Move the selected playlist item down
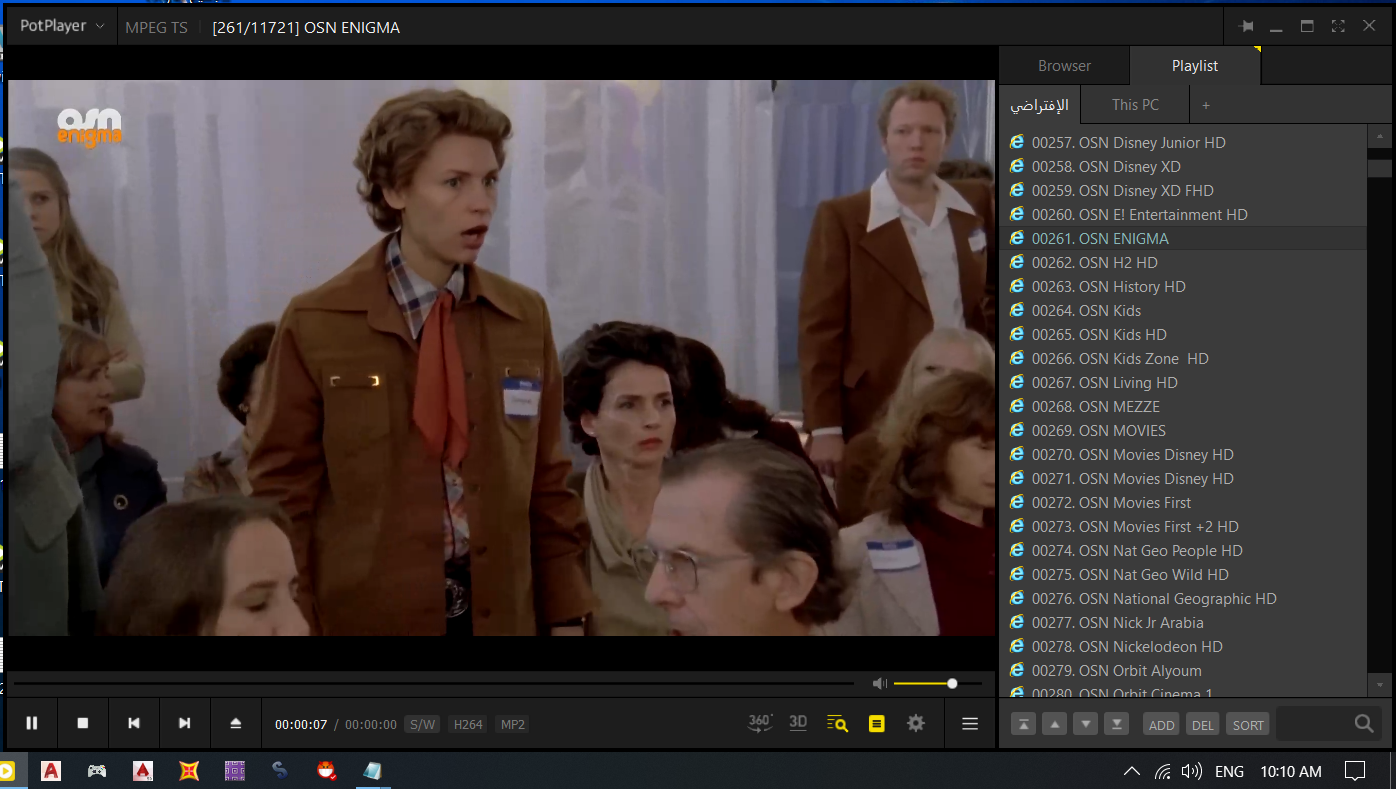 (x=1085, y=724)
